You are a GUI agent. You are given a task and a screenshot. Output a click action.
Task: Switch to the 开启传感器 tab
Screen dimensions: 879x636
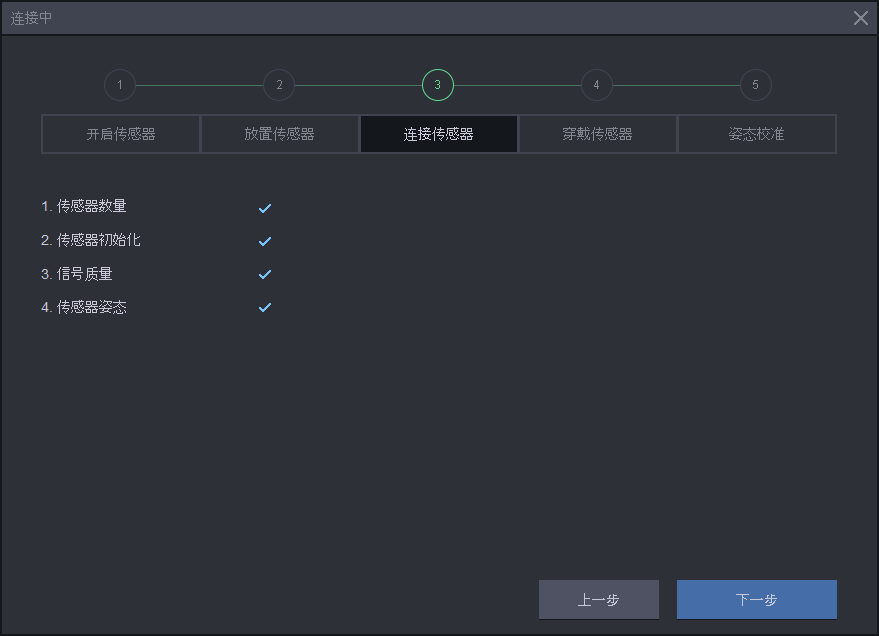tap(121, 134)
